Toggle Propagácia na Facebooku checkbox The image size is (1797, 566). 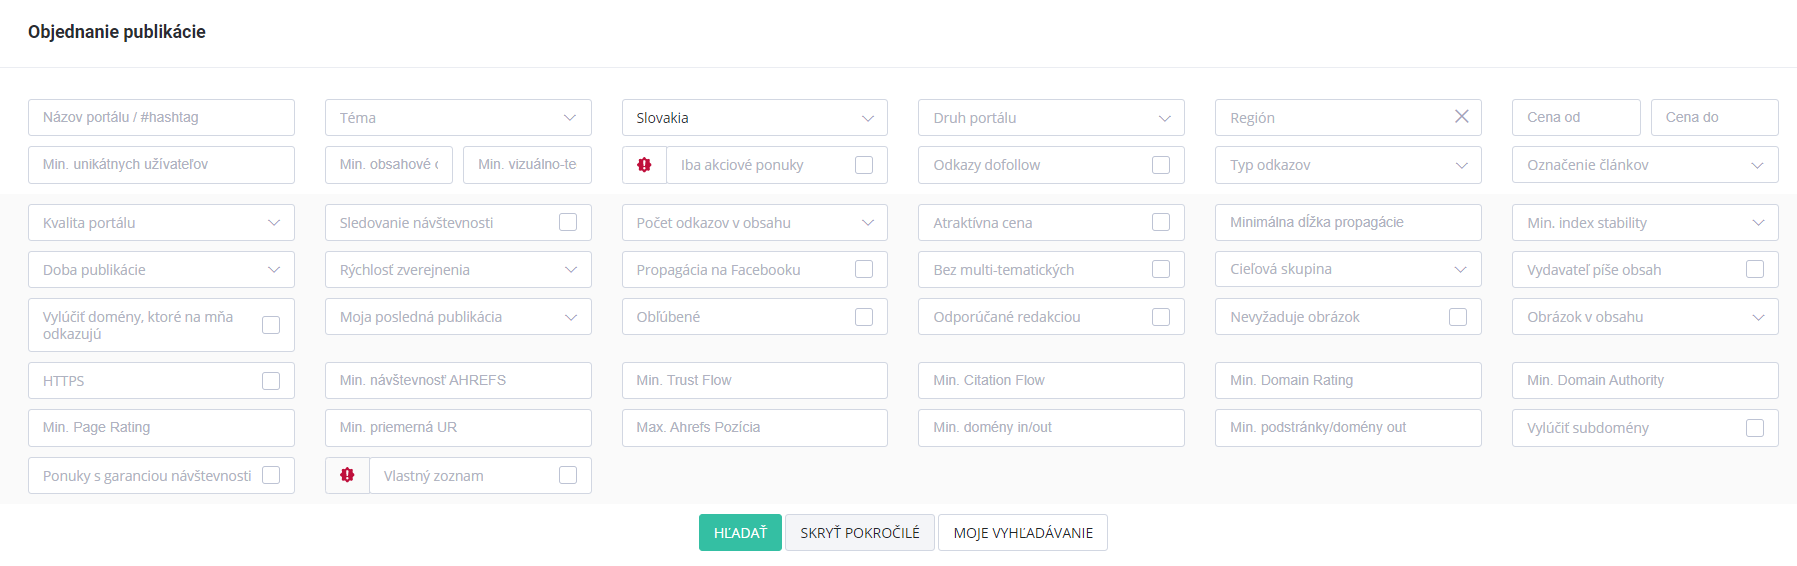point(864,269)
